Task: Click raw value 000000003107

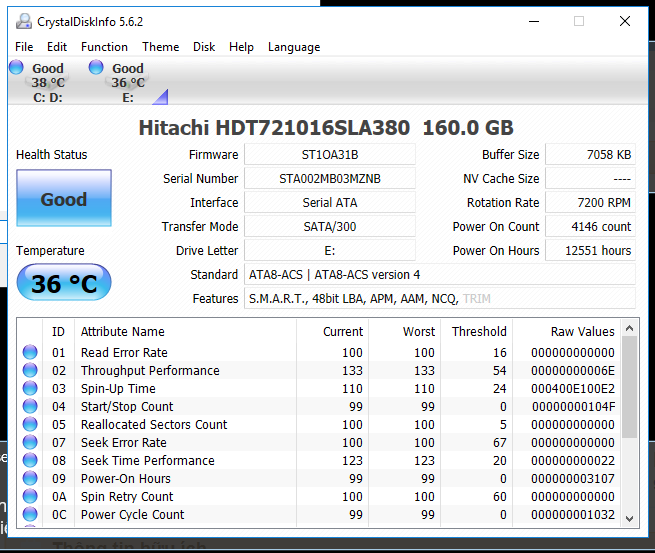Action: [573, 478]
